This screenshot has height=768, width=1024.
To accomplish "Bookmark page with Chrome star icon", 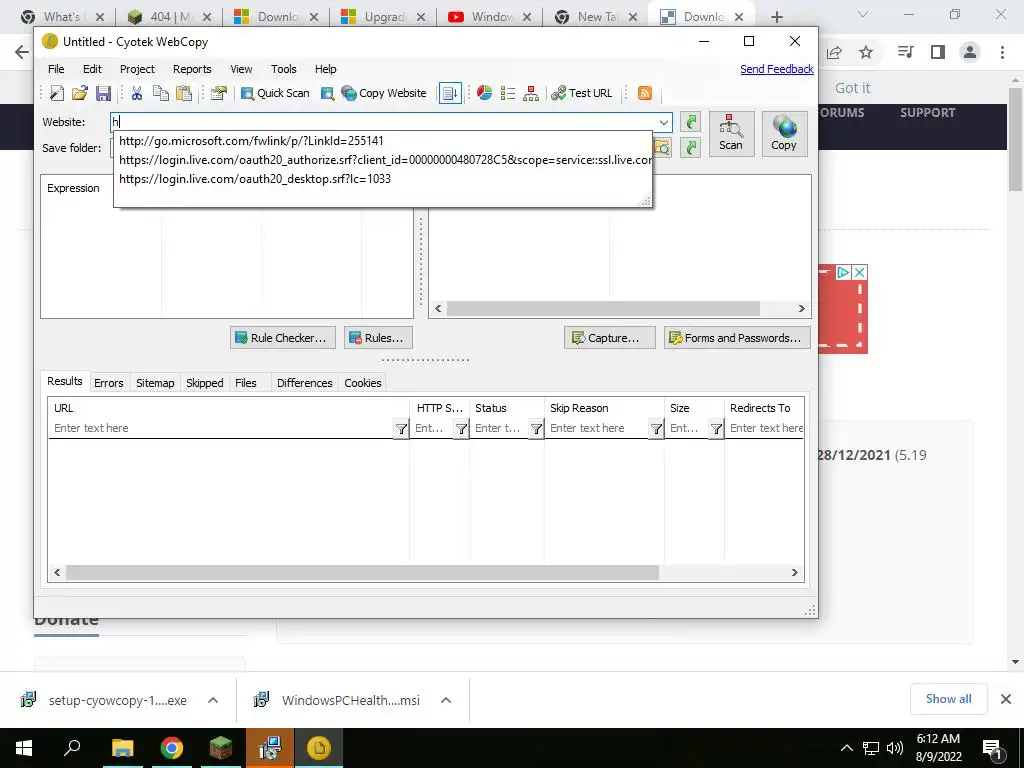I will click(866, 52).
